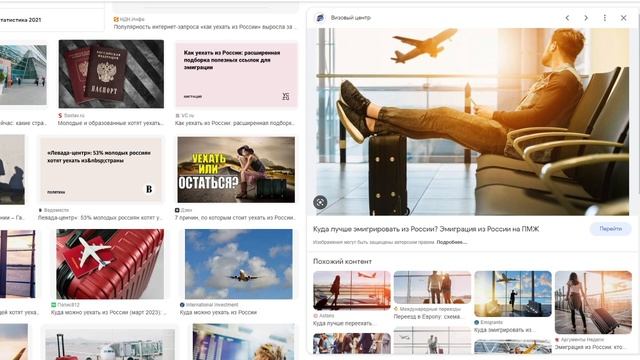The width and height of the screenshot is (640, 360).
Task: Click caption Куда можно уехать из России
Action: point(218,312)
